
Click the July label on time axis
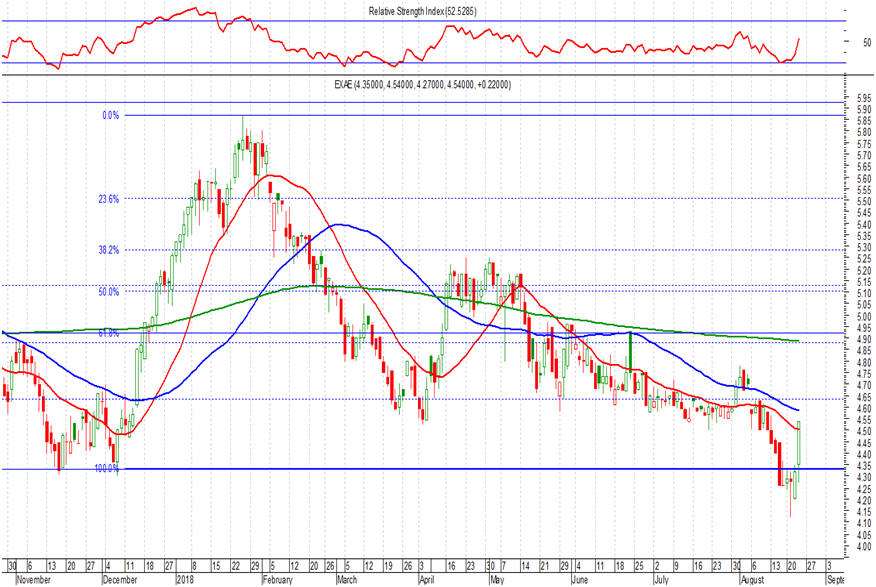pyautogui.click(x=660, y=579)
